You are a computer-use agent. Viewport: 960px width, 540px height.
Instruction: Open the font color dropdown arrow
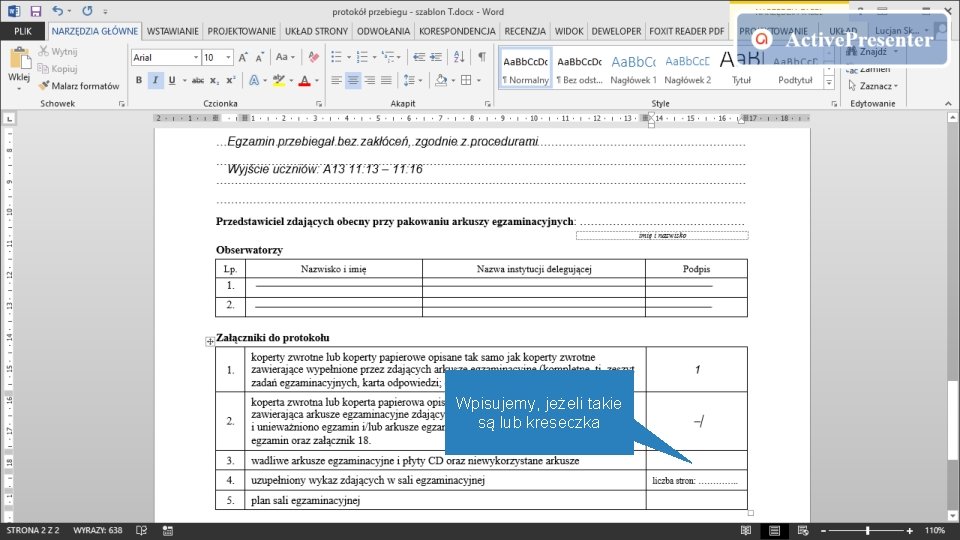(317, 80)
